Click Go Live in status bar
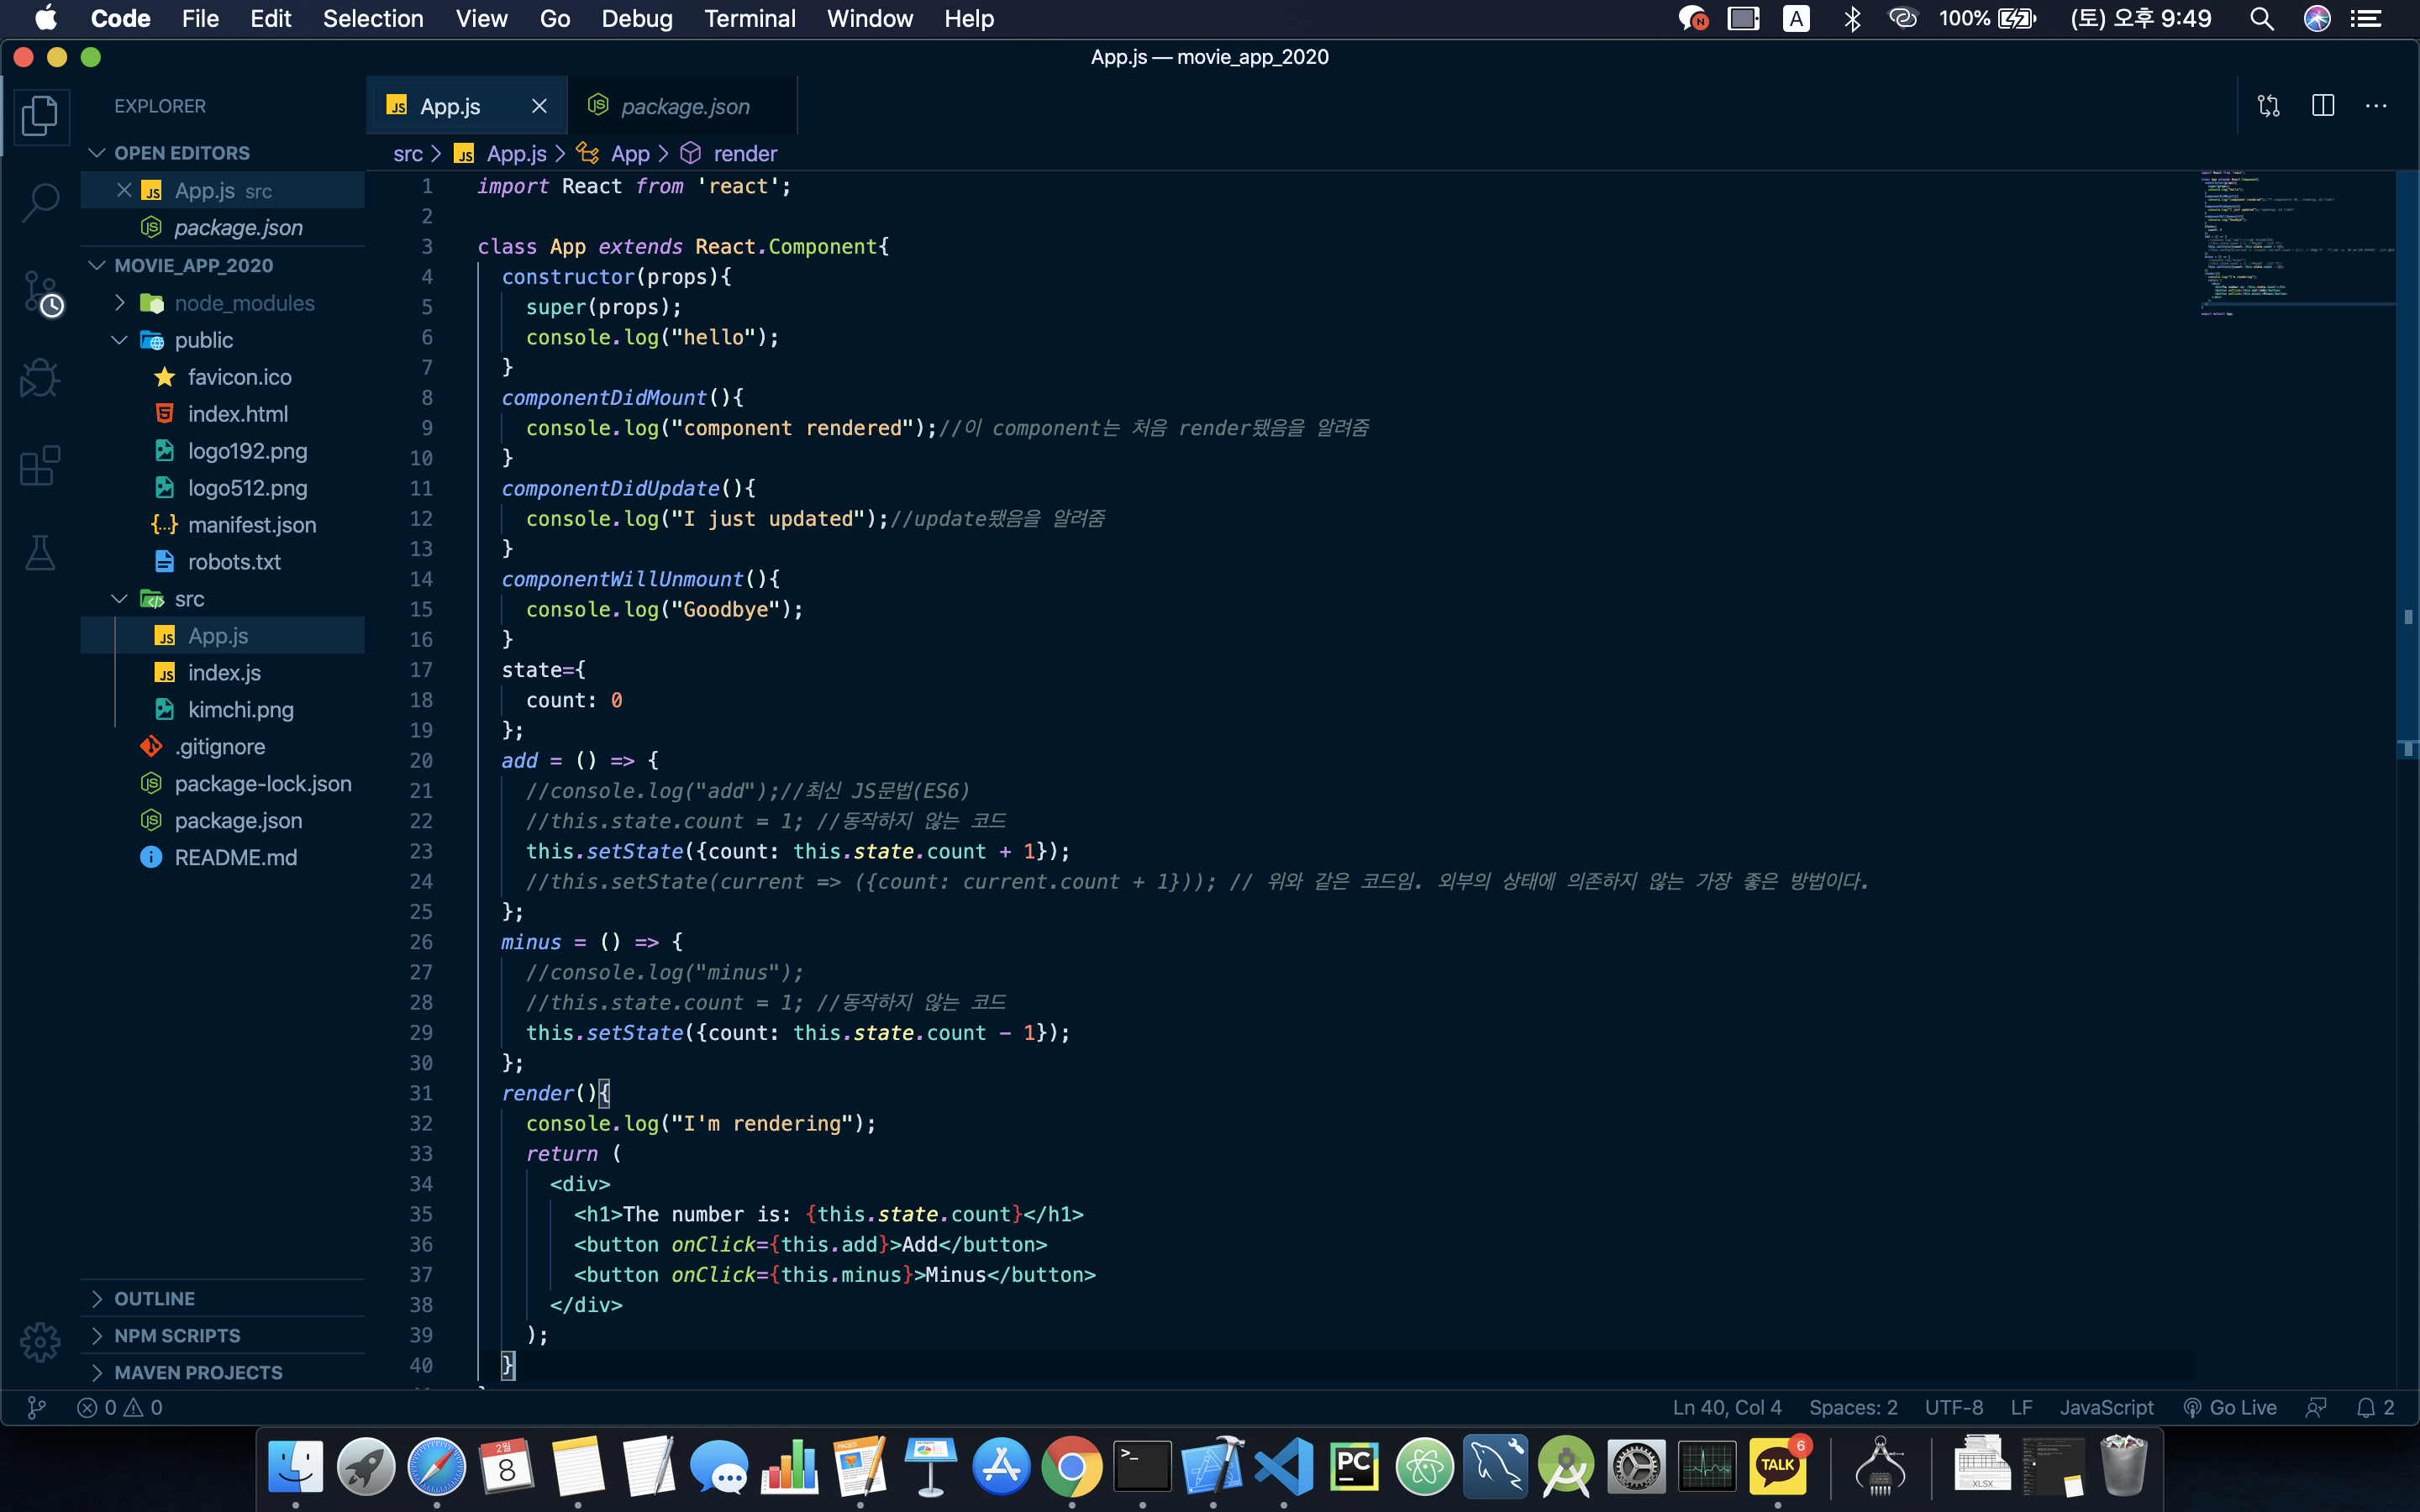The width and height of the screenshot is (2420, 1512). click(2230, 1407)
